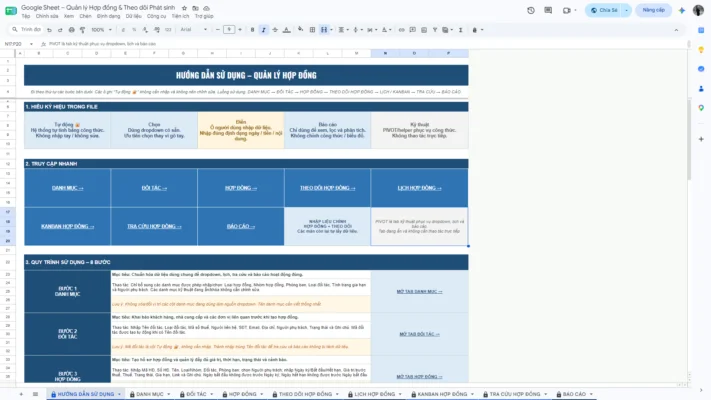Screen dimensions: 711x400
Task: Increase font size with plus button
Action: tap(240, 30)
